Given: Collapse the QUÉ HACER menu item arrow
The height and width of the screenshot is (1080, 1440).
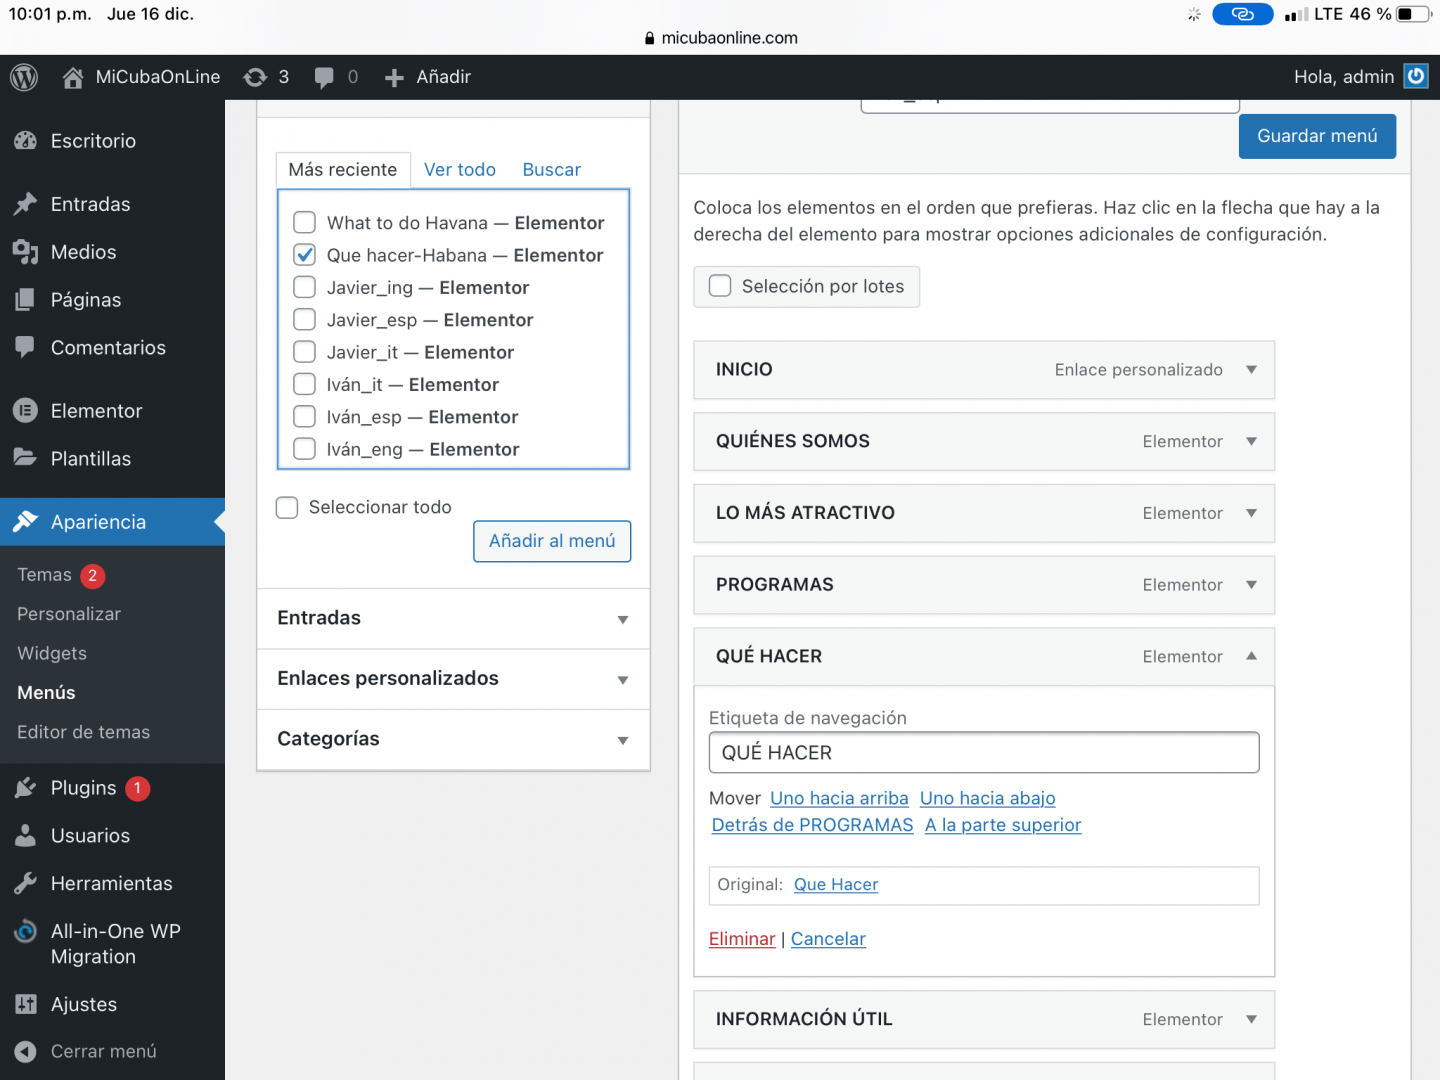Looking at the screenshot, I should [x=1251, y=656].
